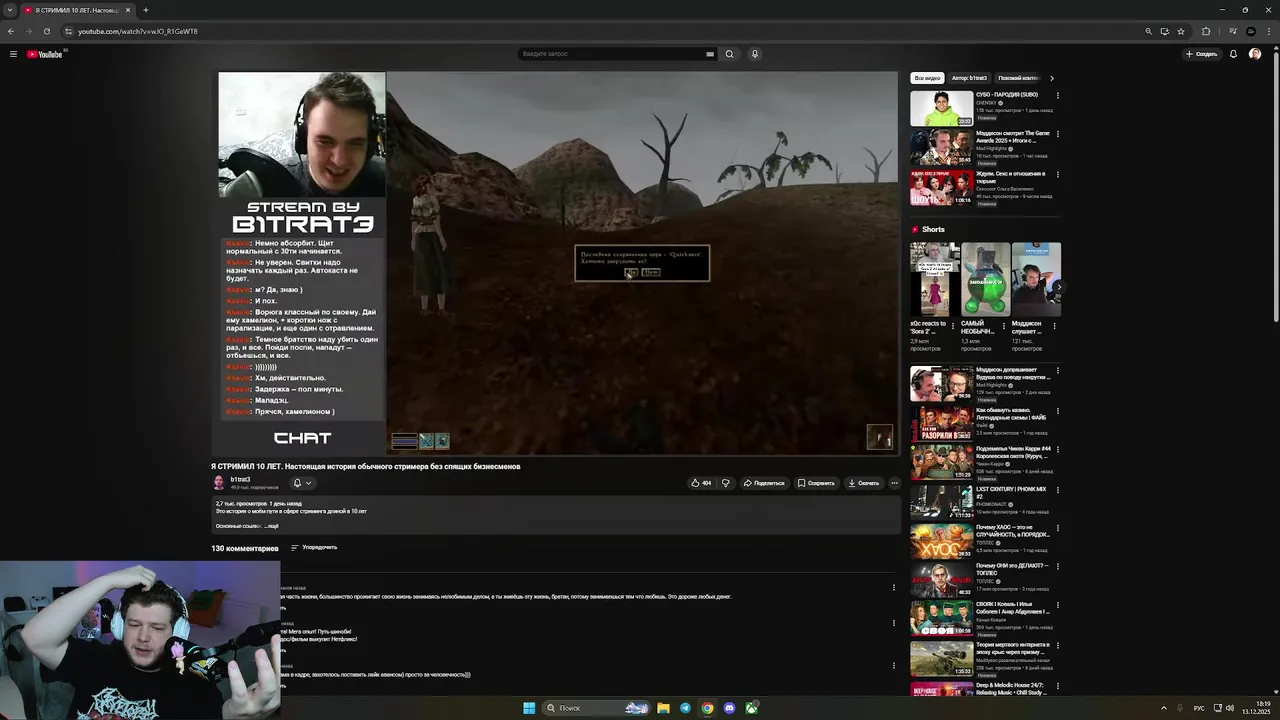Reload the page in browser

pos(46,31)
